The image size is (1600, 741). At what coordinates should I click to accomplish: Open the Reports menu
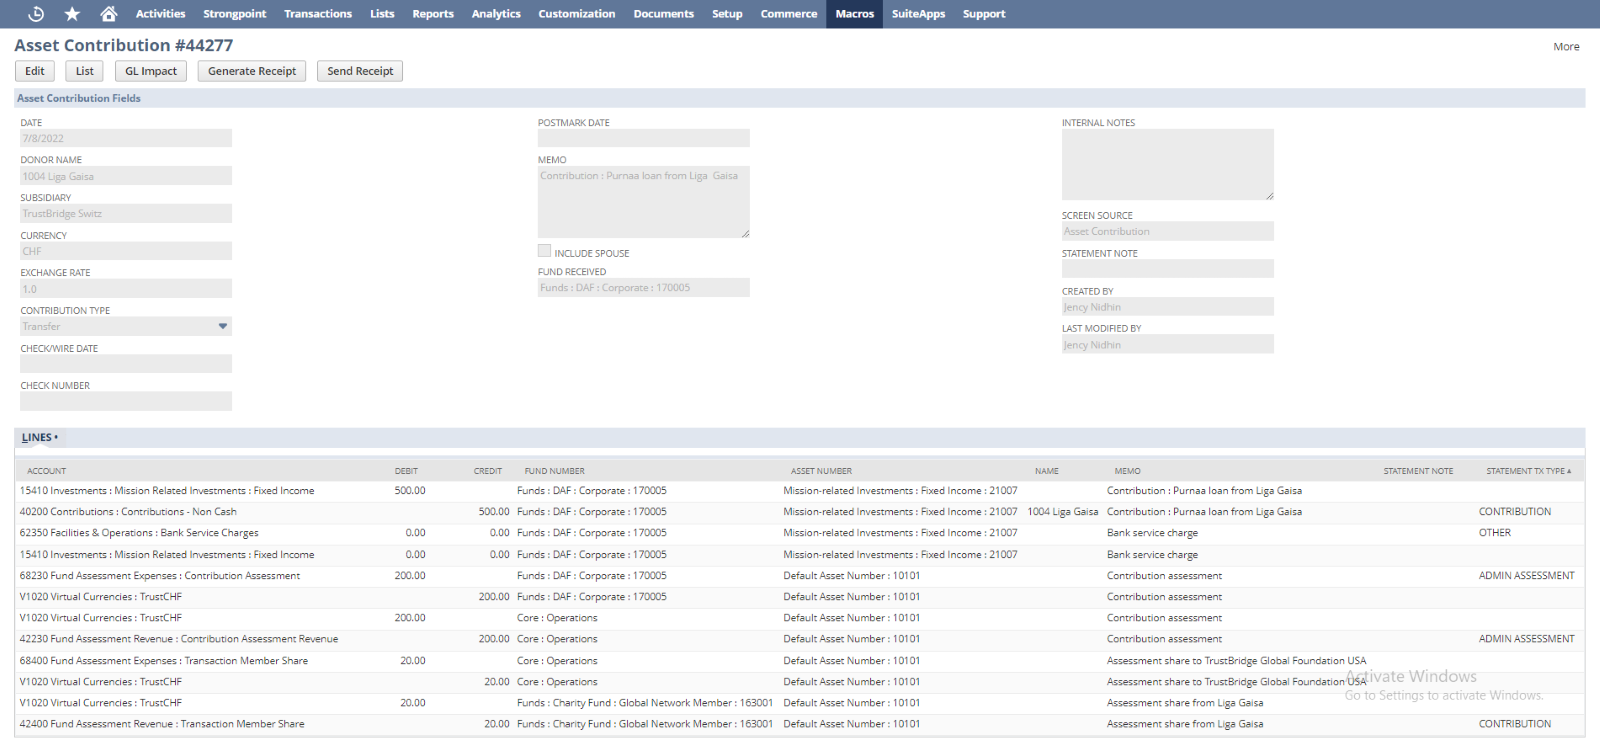[432, 14]
